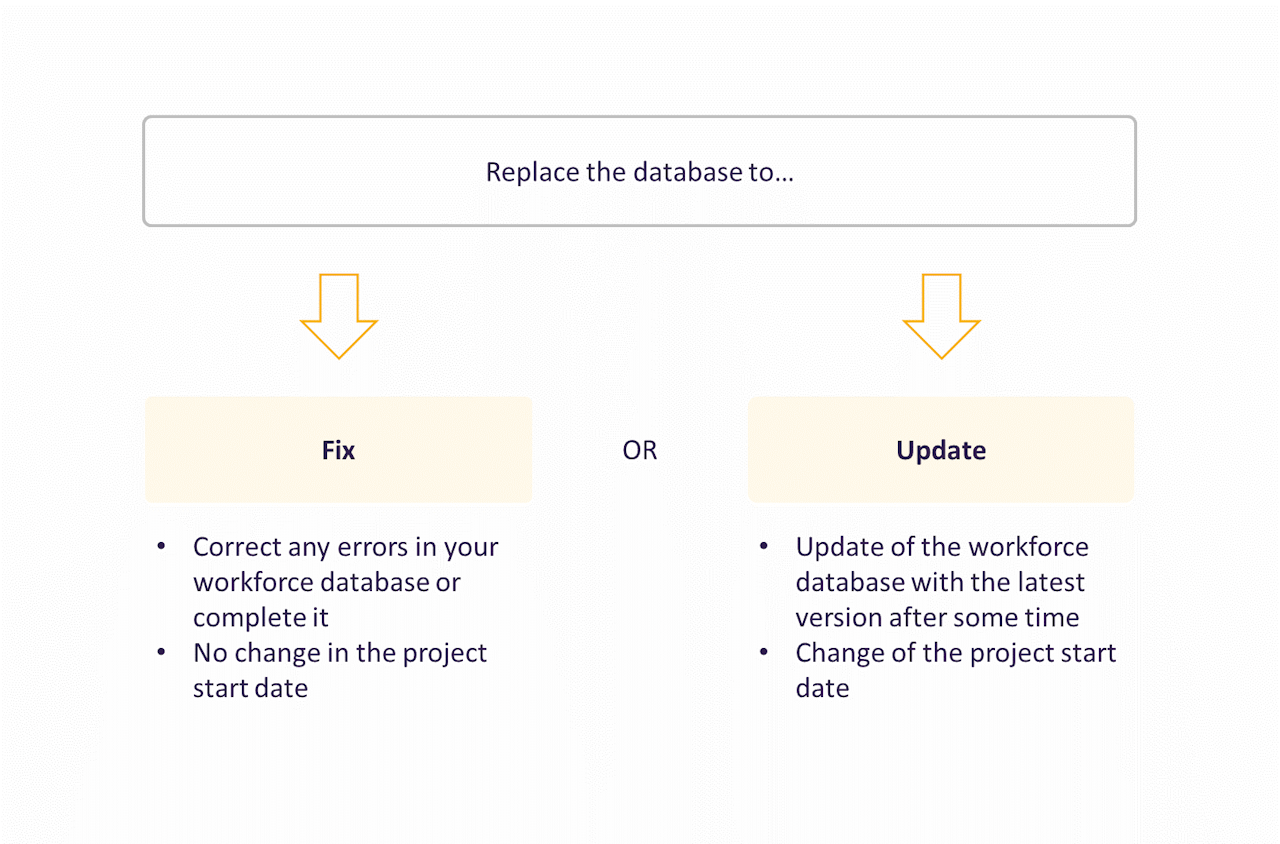The width and height of the screenshot is (1280, 844).
Task: Click the line "Update of the workforce"
Action: (x=942, y=547)
